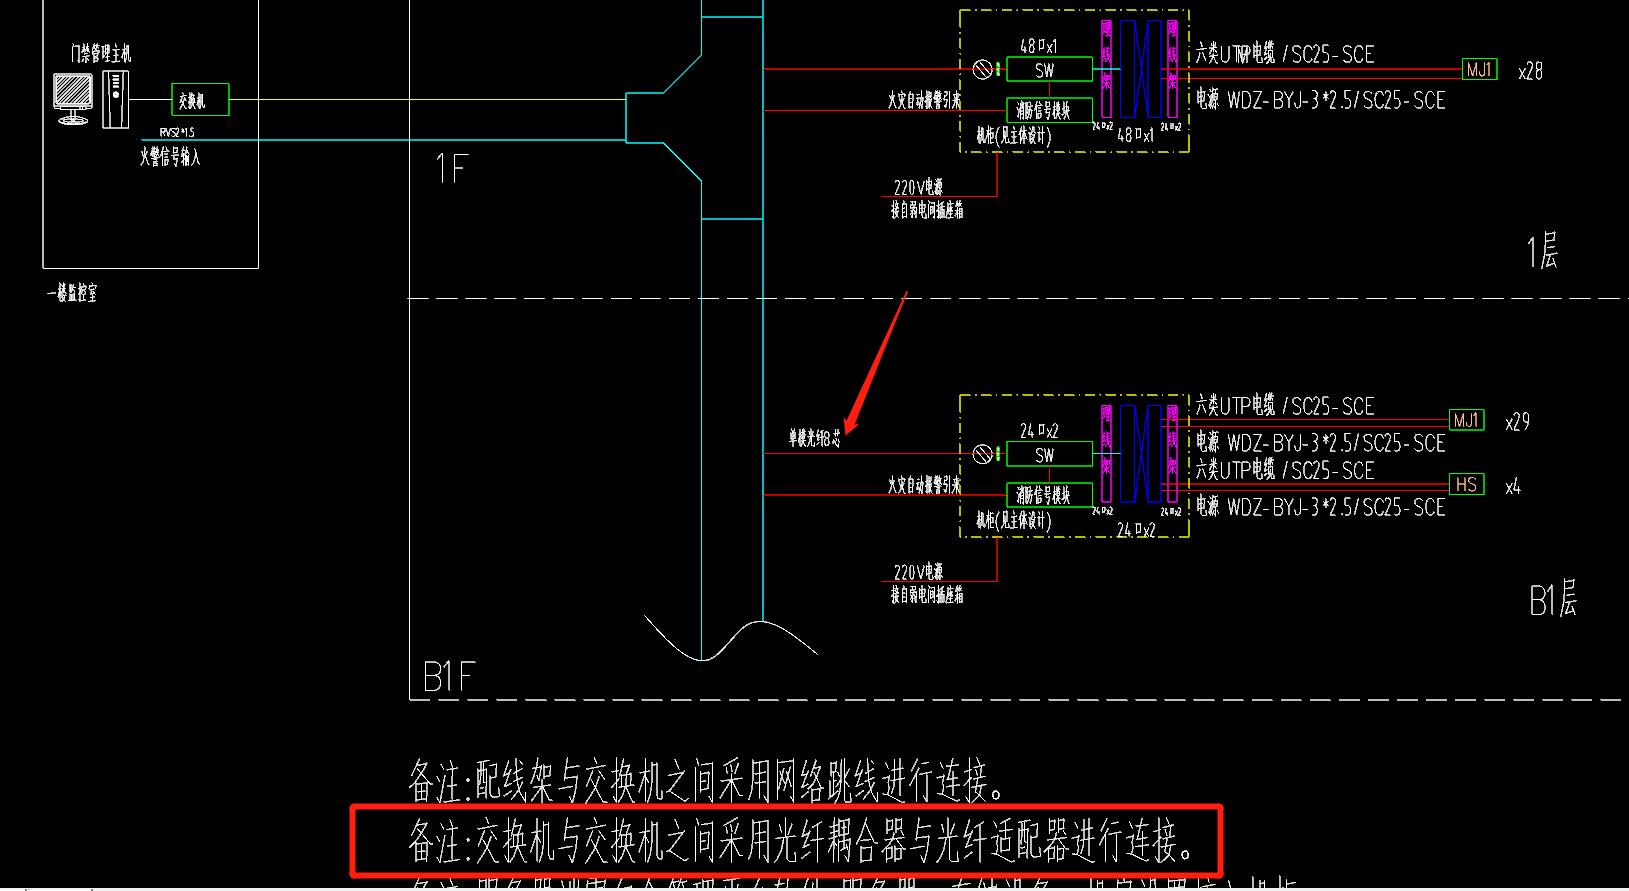Click the MJ1 device box labeled x28
This screenshot has height=891, width=1629.
coord(1479,69)
